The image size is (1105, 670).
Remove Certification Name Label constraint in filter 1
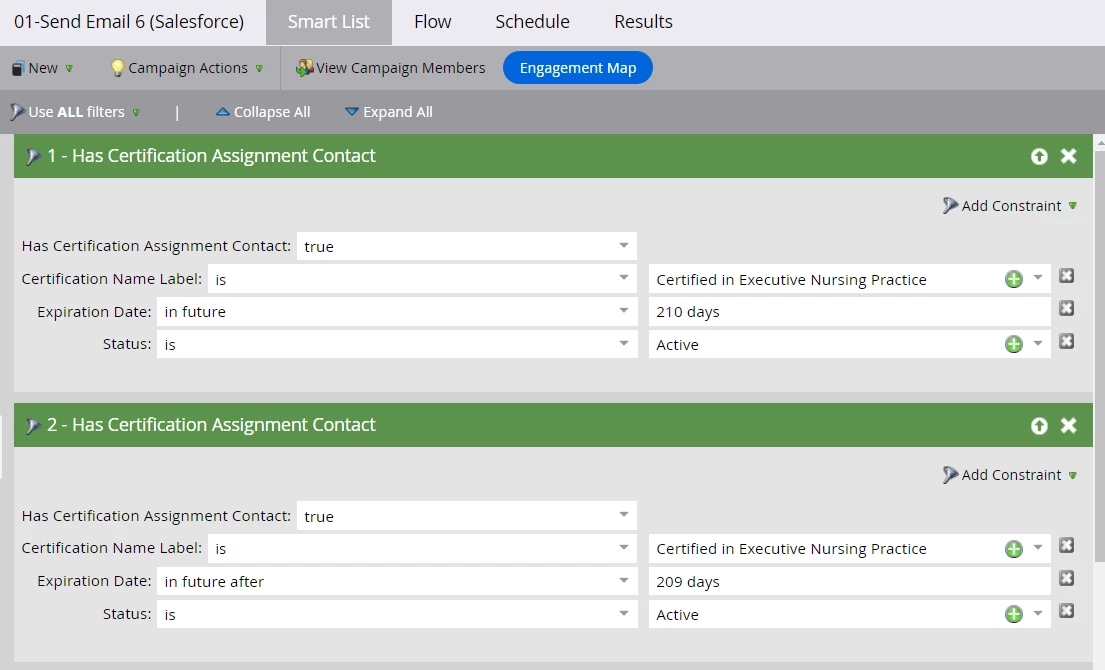pos(1066,276)
